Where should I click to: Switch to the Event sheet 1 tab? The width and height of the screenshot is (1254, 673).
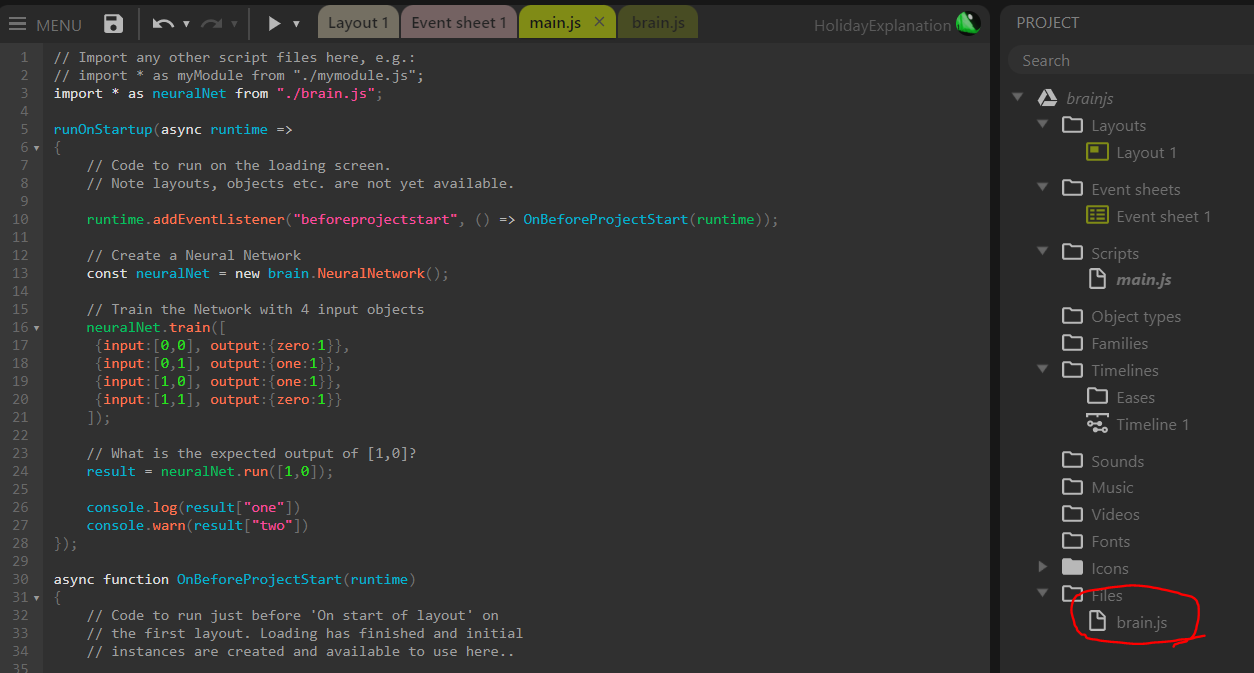(x=459, y=22)
